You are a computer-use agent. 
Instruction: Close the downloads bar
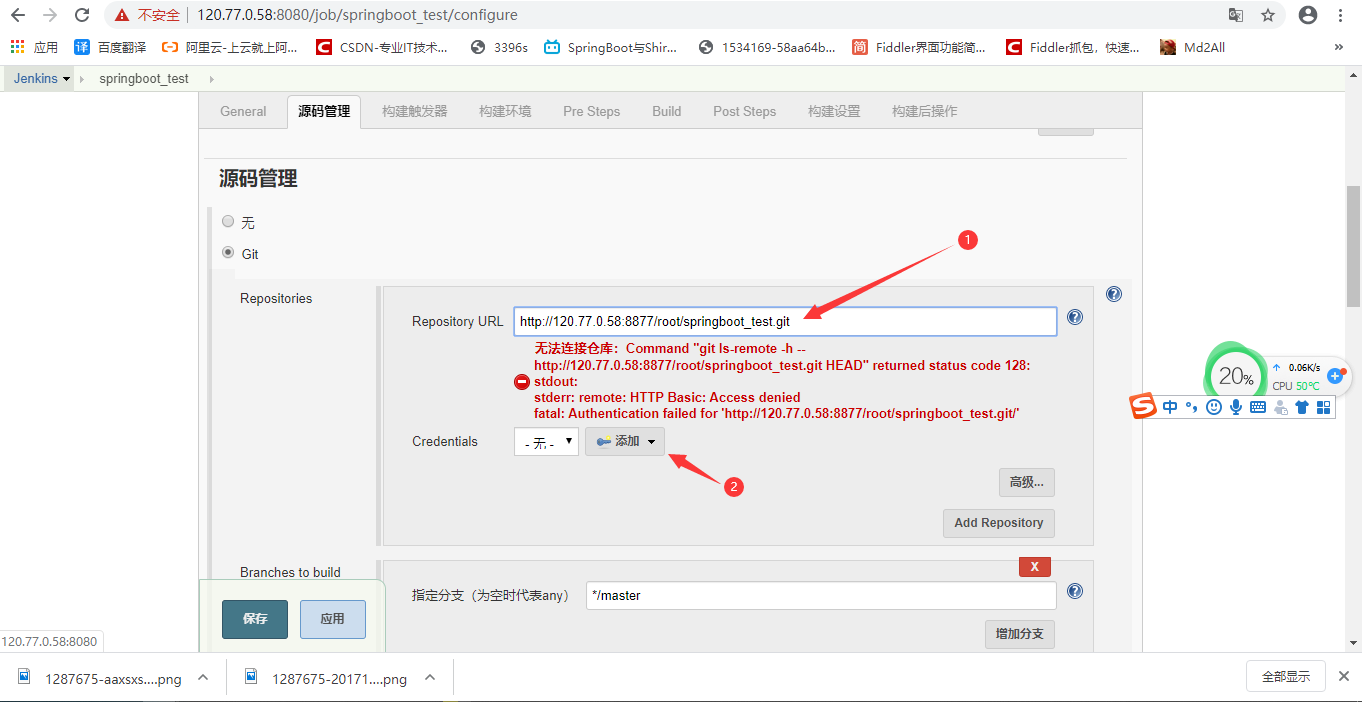1345,676
